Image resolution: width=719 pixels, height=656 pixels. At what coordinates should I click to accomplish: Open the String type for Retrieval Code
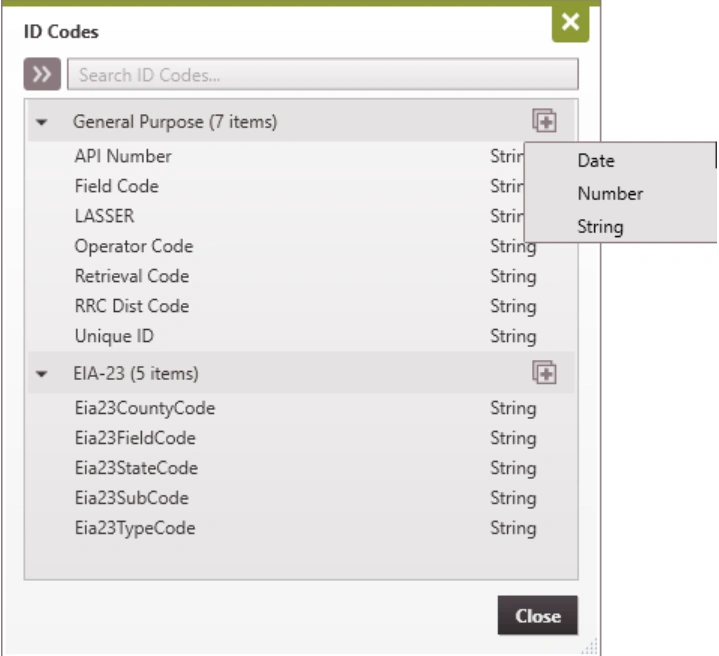(x=513, y=276)
